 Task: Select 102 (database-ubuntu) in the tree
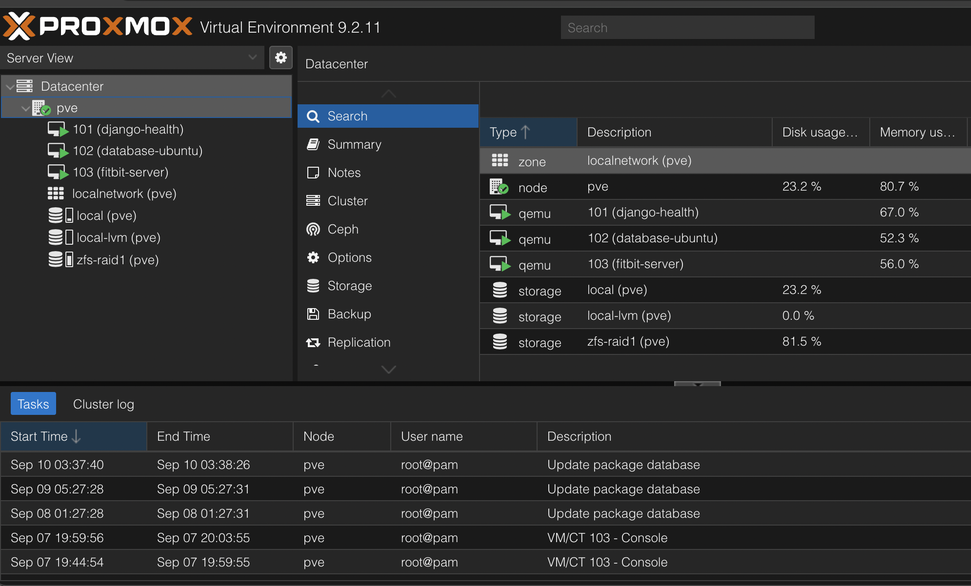137,151
